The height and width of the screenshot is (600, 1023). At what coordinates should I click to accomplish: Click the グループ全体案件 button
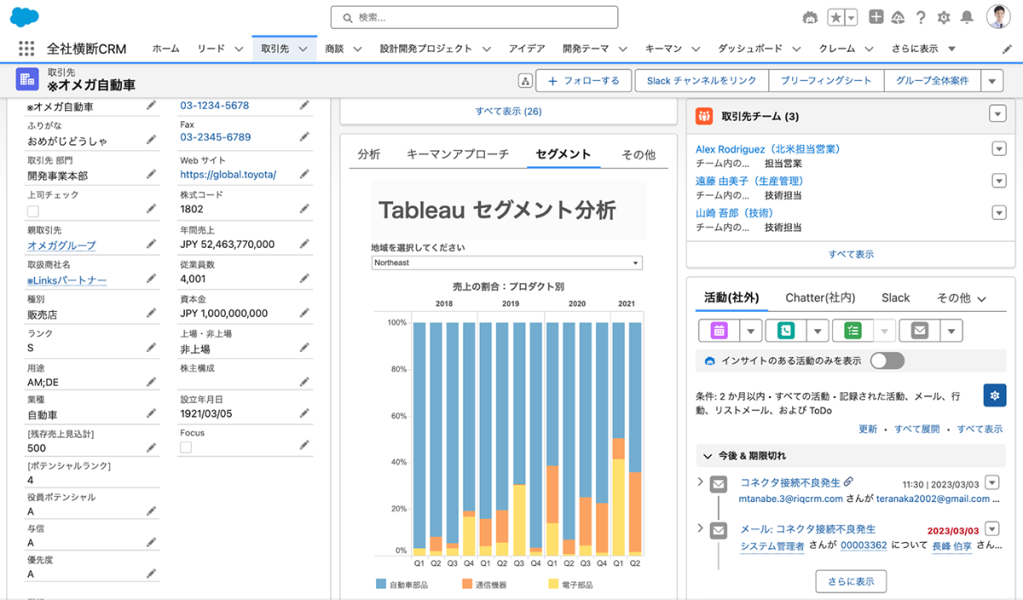pos(932,81)
